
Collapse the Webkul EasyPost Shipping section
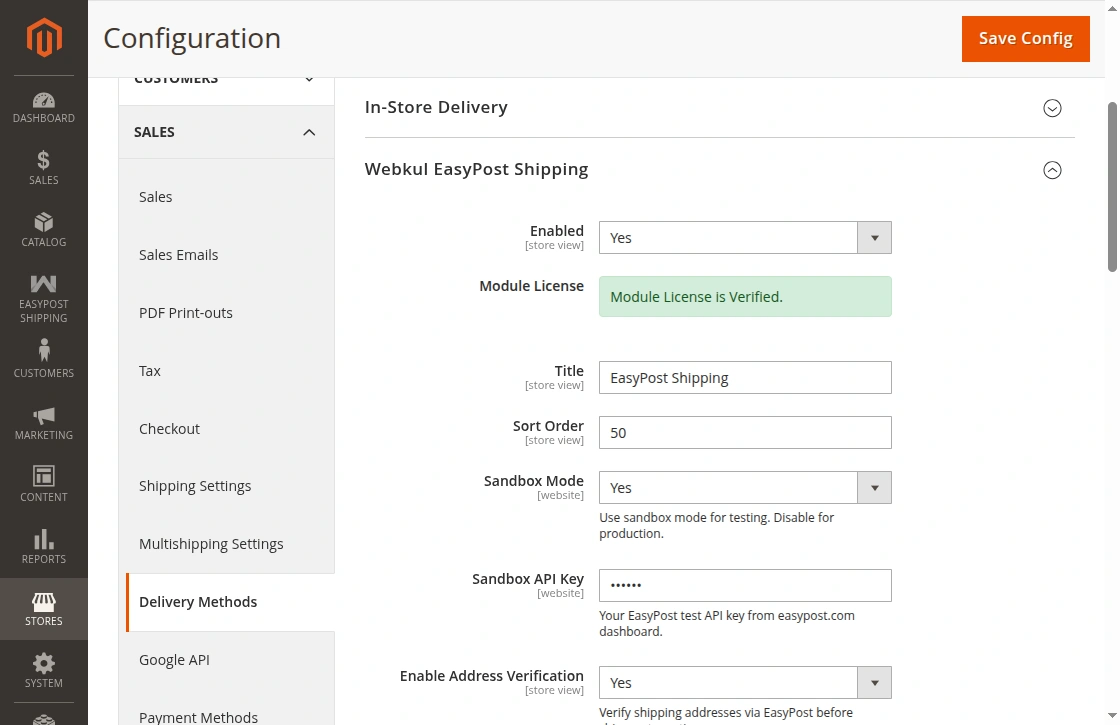1052,170
